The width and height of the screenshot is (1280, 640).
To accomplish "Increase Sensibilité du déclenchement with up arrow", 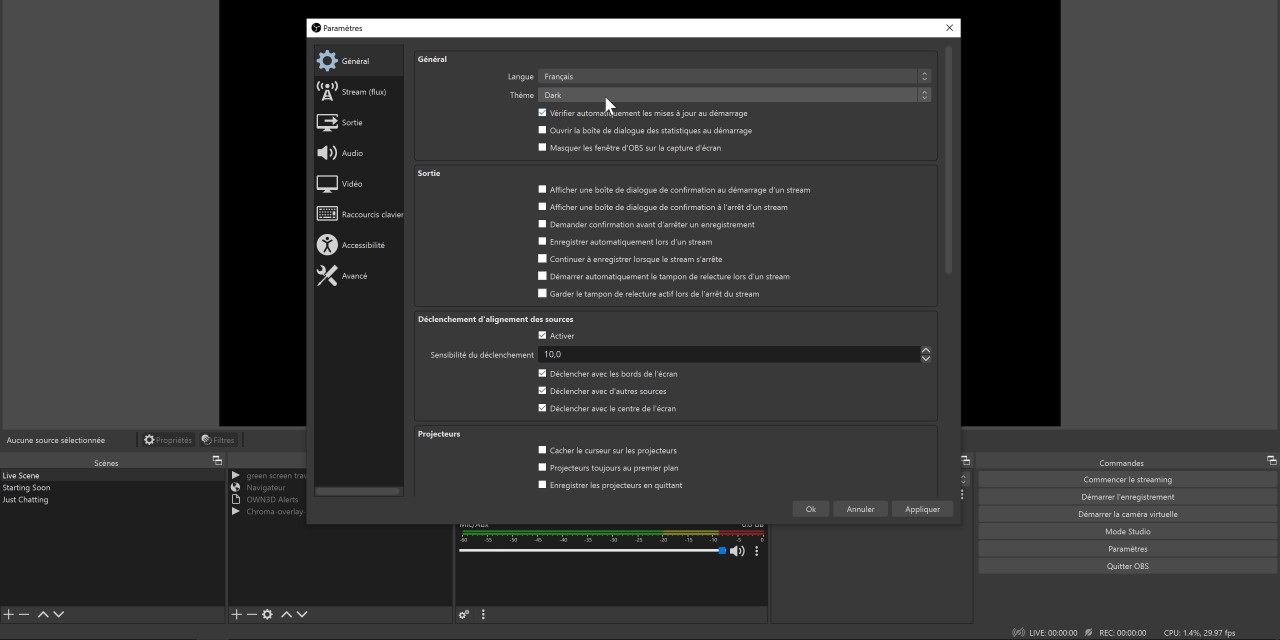I will pos(925,350).
